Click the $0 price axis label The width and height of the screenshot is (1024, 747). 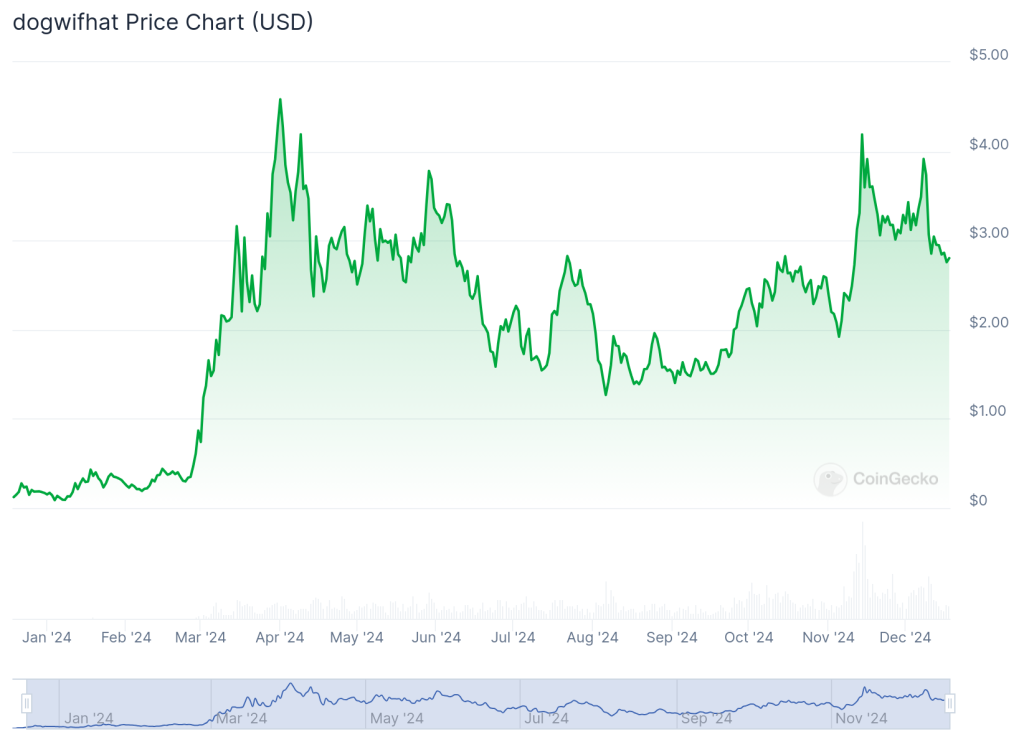978,500
